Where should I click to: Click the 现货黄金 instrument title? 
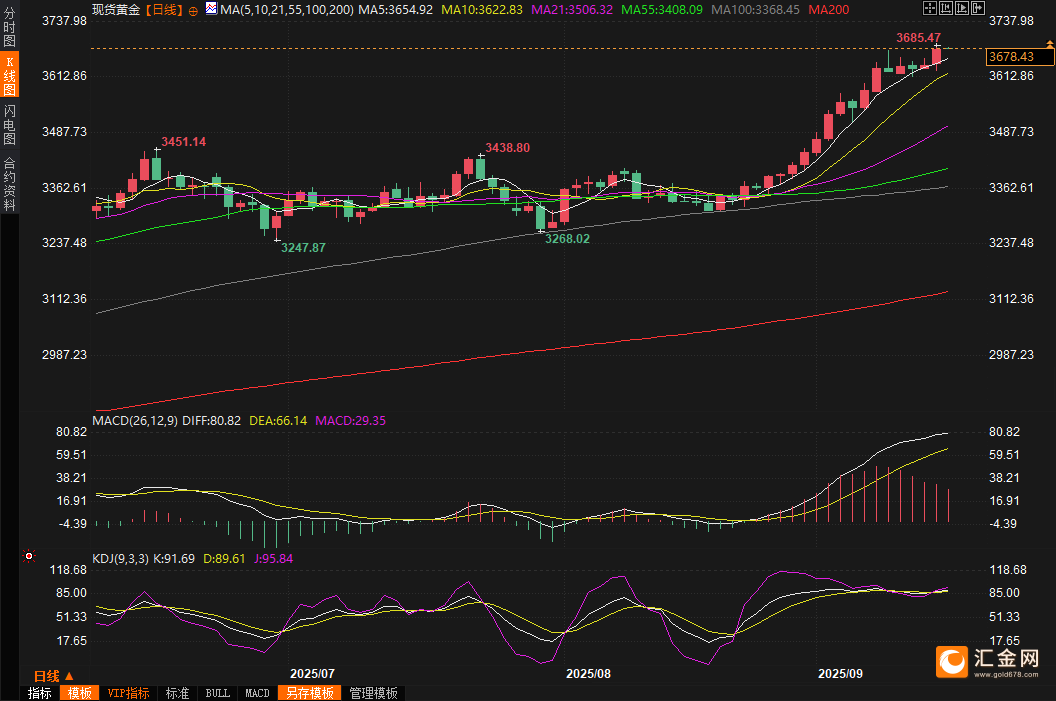click(x=116, y=9)
